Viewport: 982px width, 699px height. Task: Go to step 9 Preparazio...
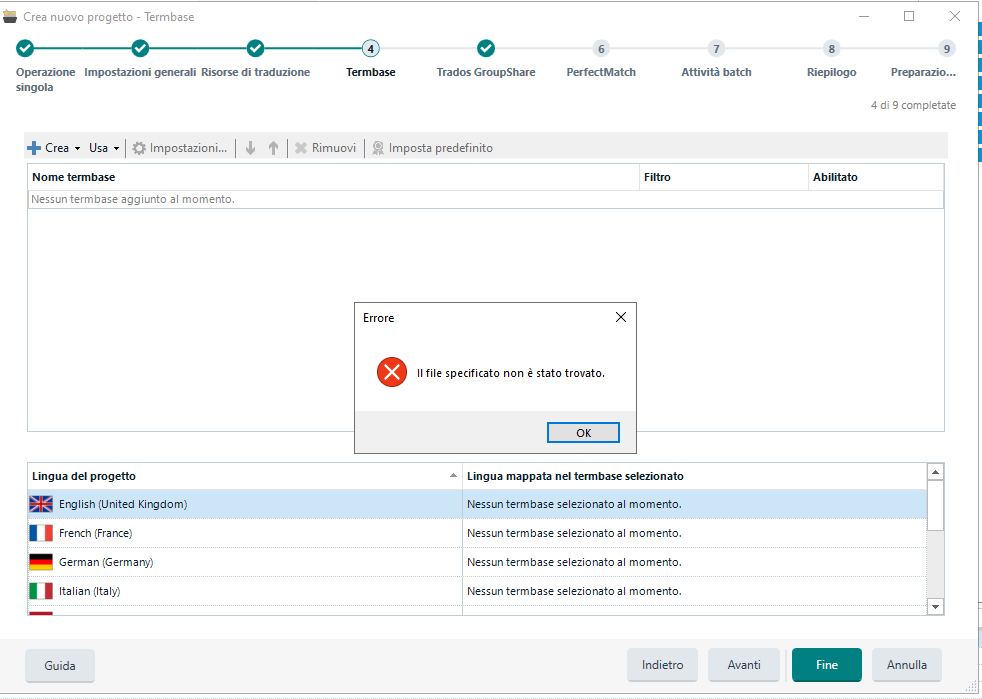[946, 48]
